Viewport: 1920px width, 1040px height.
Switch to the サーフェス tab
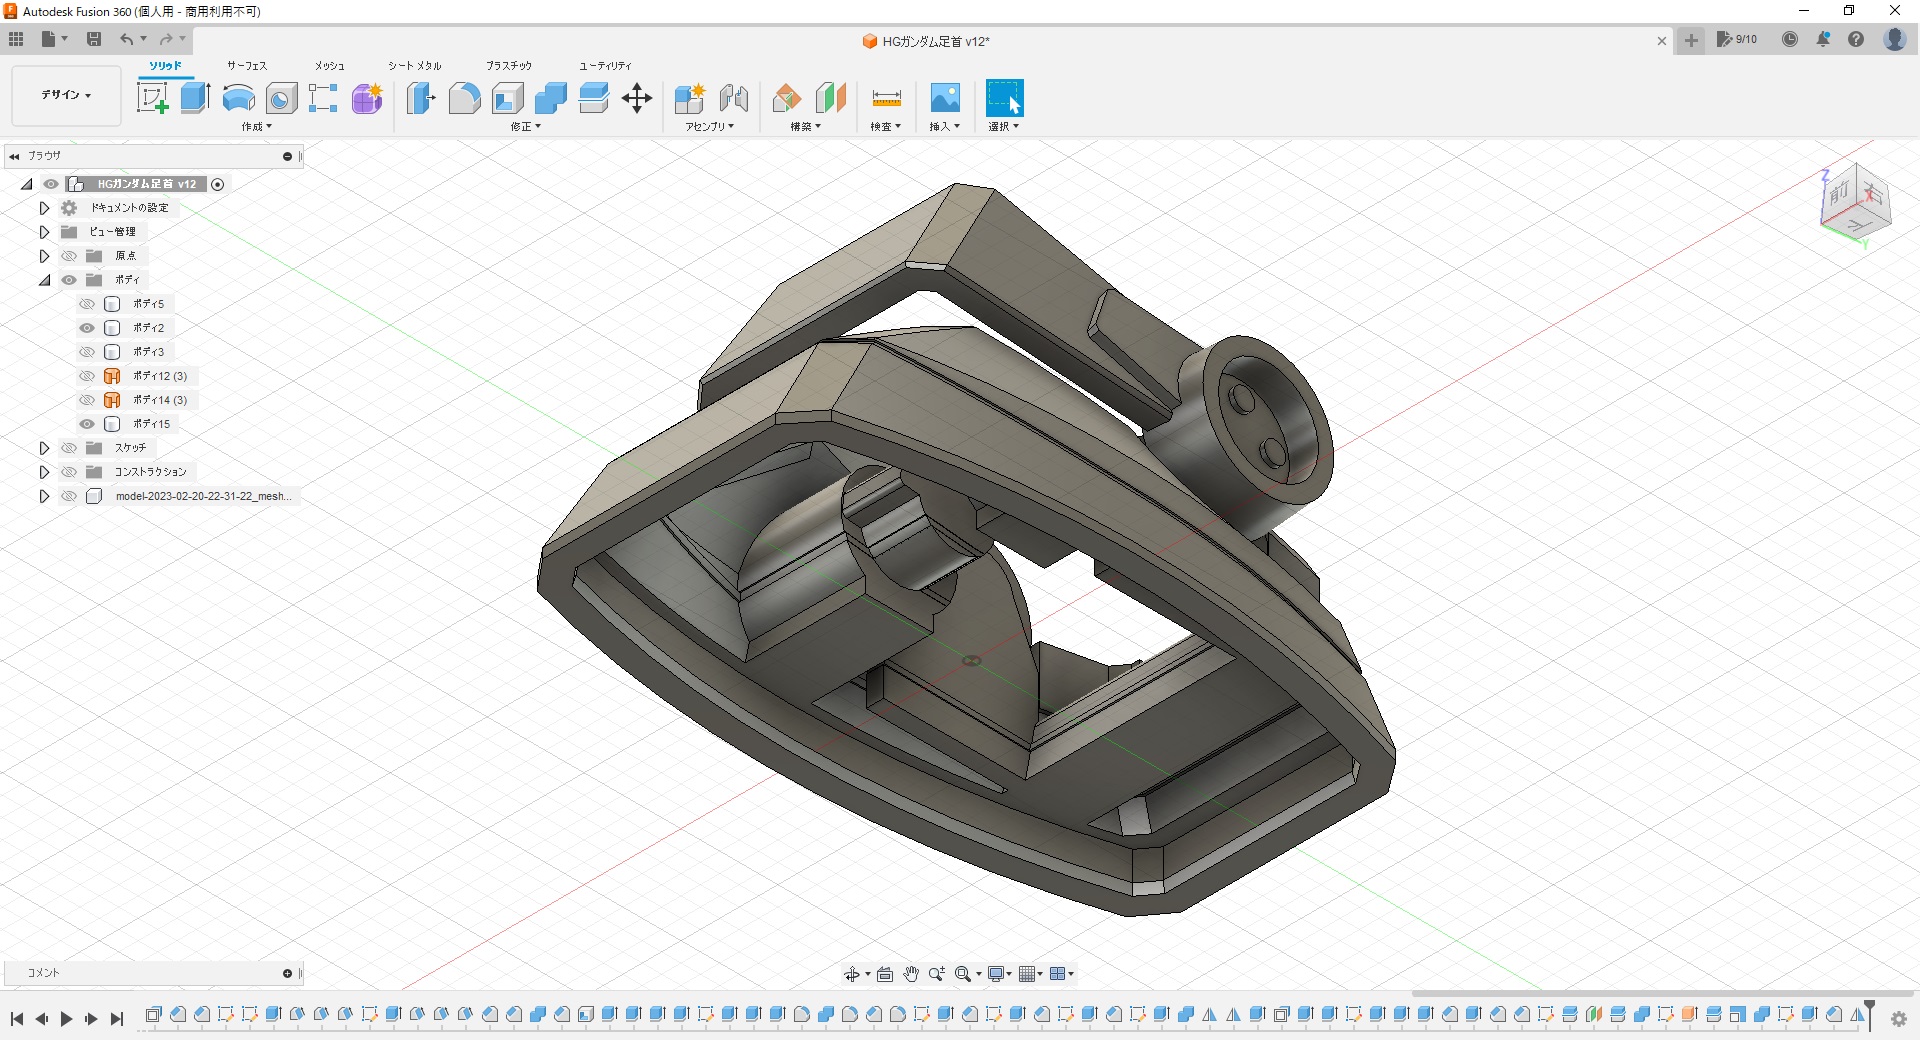tap(246, 66)
